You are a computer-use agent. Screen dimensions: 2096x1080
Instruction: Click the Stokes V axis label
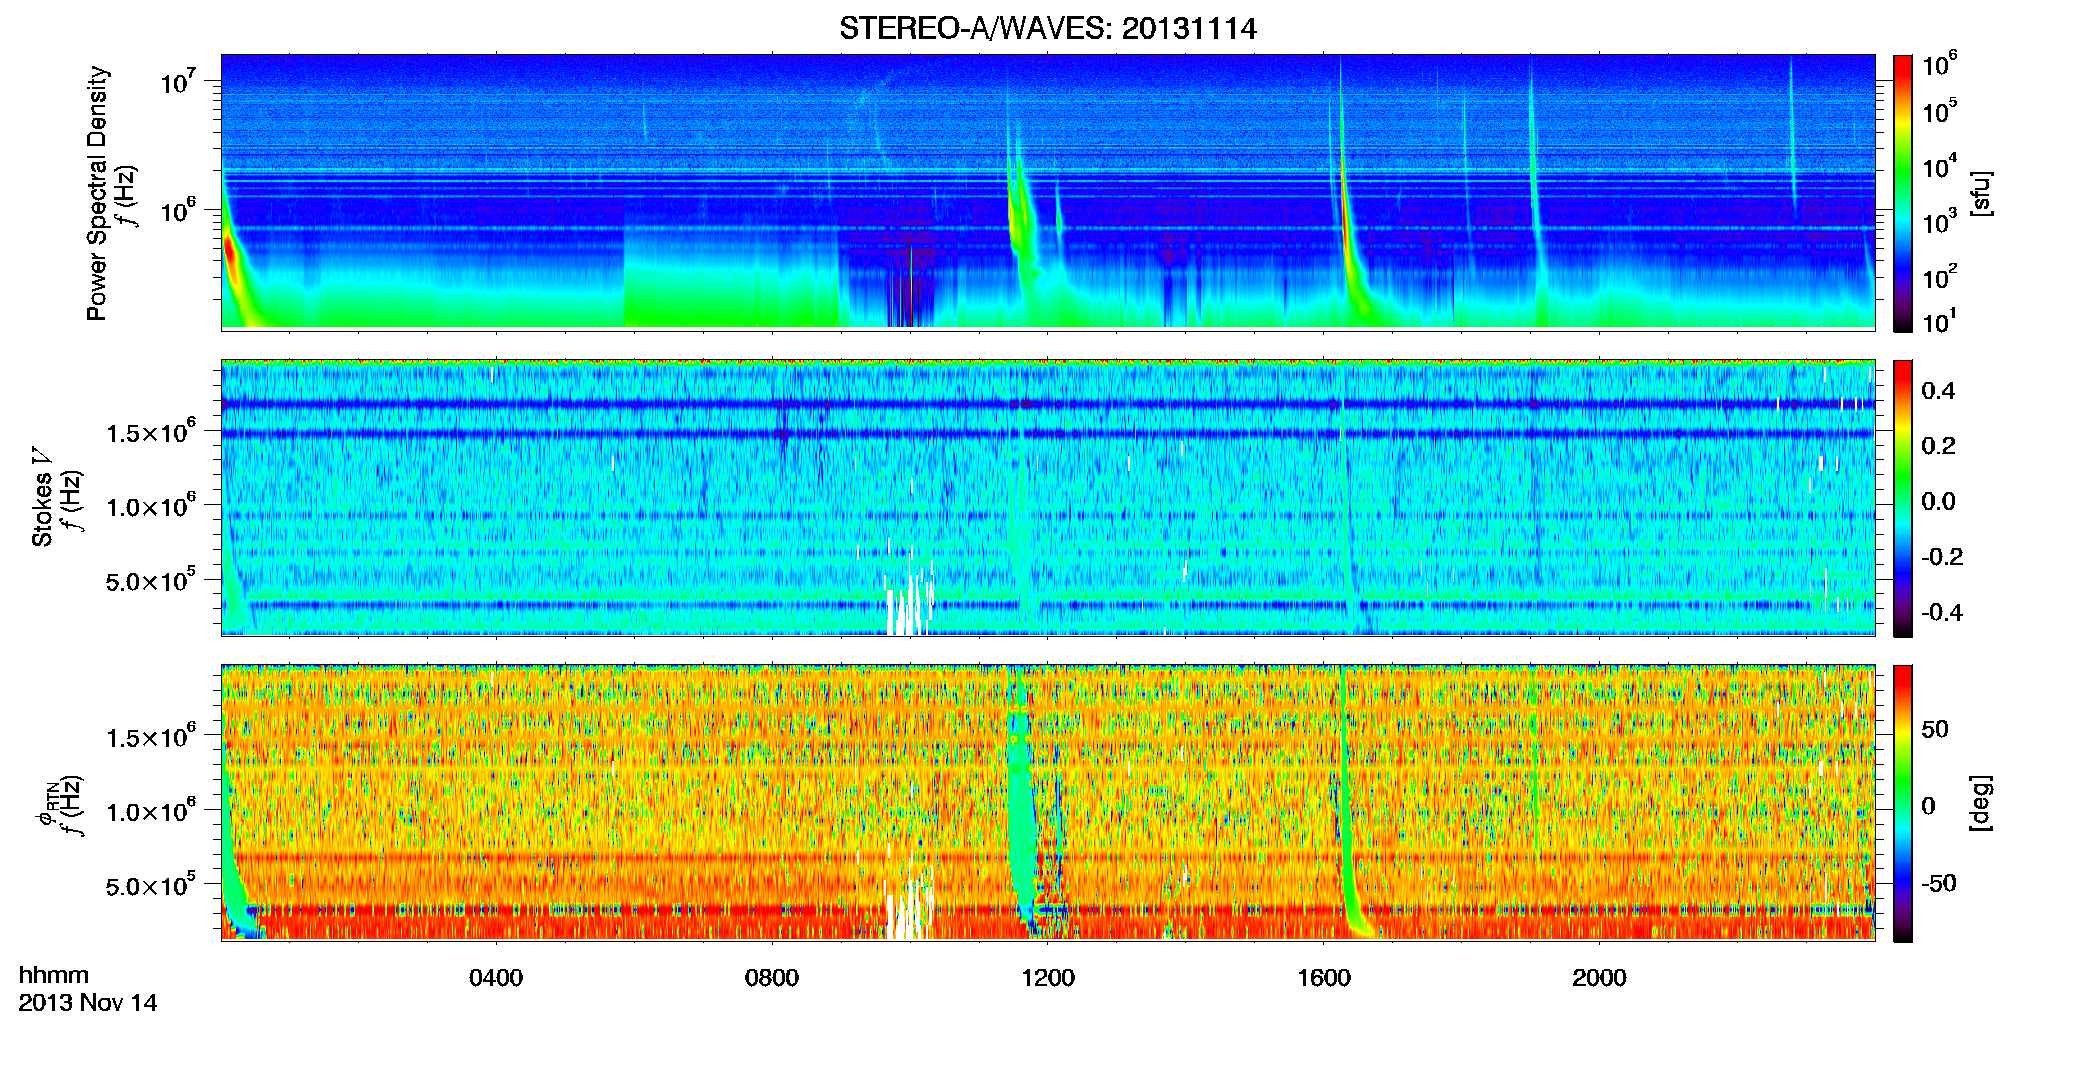pyautogui.click(x=43, y=497)
